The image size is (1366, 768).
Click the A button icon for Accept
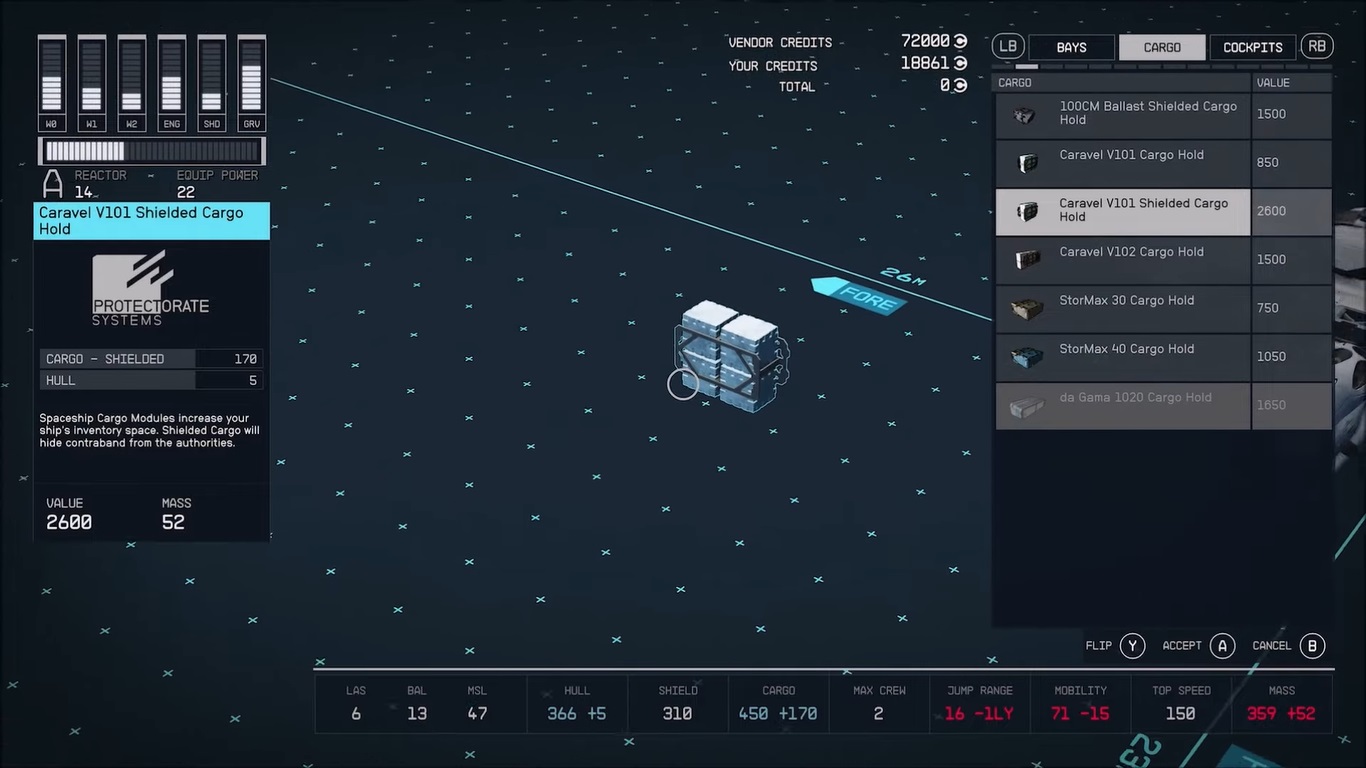pos(1222,646)
